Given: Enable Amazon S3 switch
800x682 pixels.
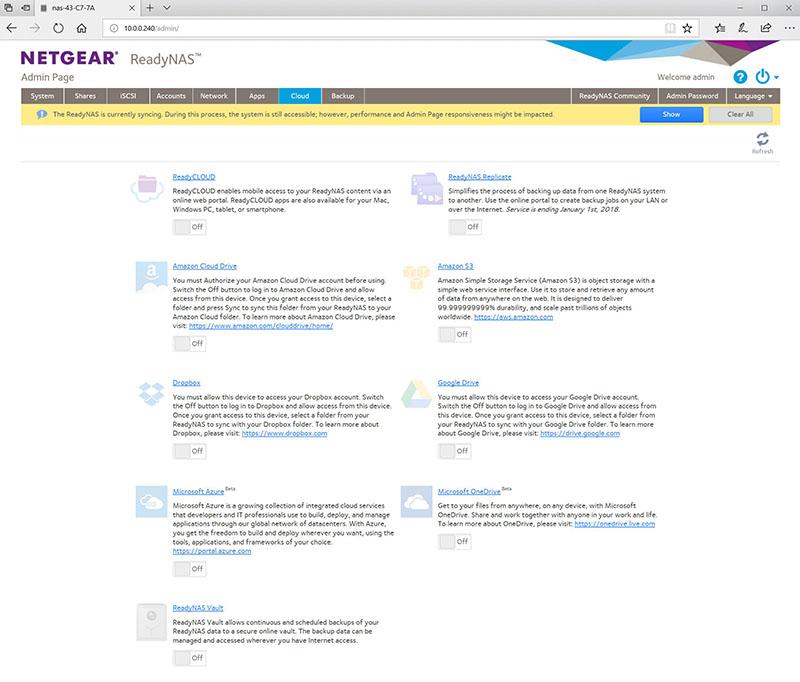Looking at the screenshot, I should 454,335.
